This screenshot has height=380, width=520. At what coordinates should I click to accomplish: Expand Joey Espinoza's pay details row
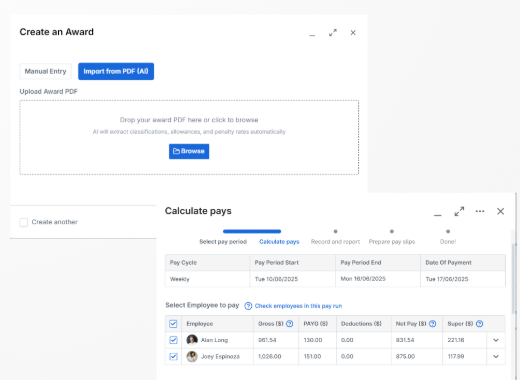(x=496, y=357)
